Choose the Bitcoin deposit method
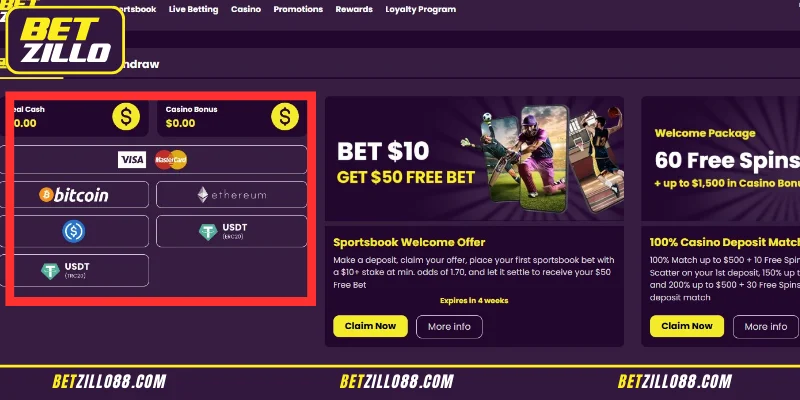The height and width of the screenshot is (400, 800). (74, 194)
